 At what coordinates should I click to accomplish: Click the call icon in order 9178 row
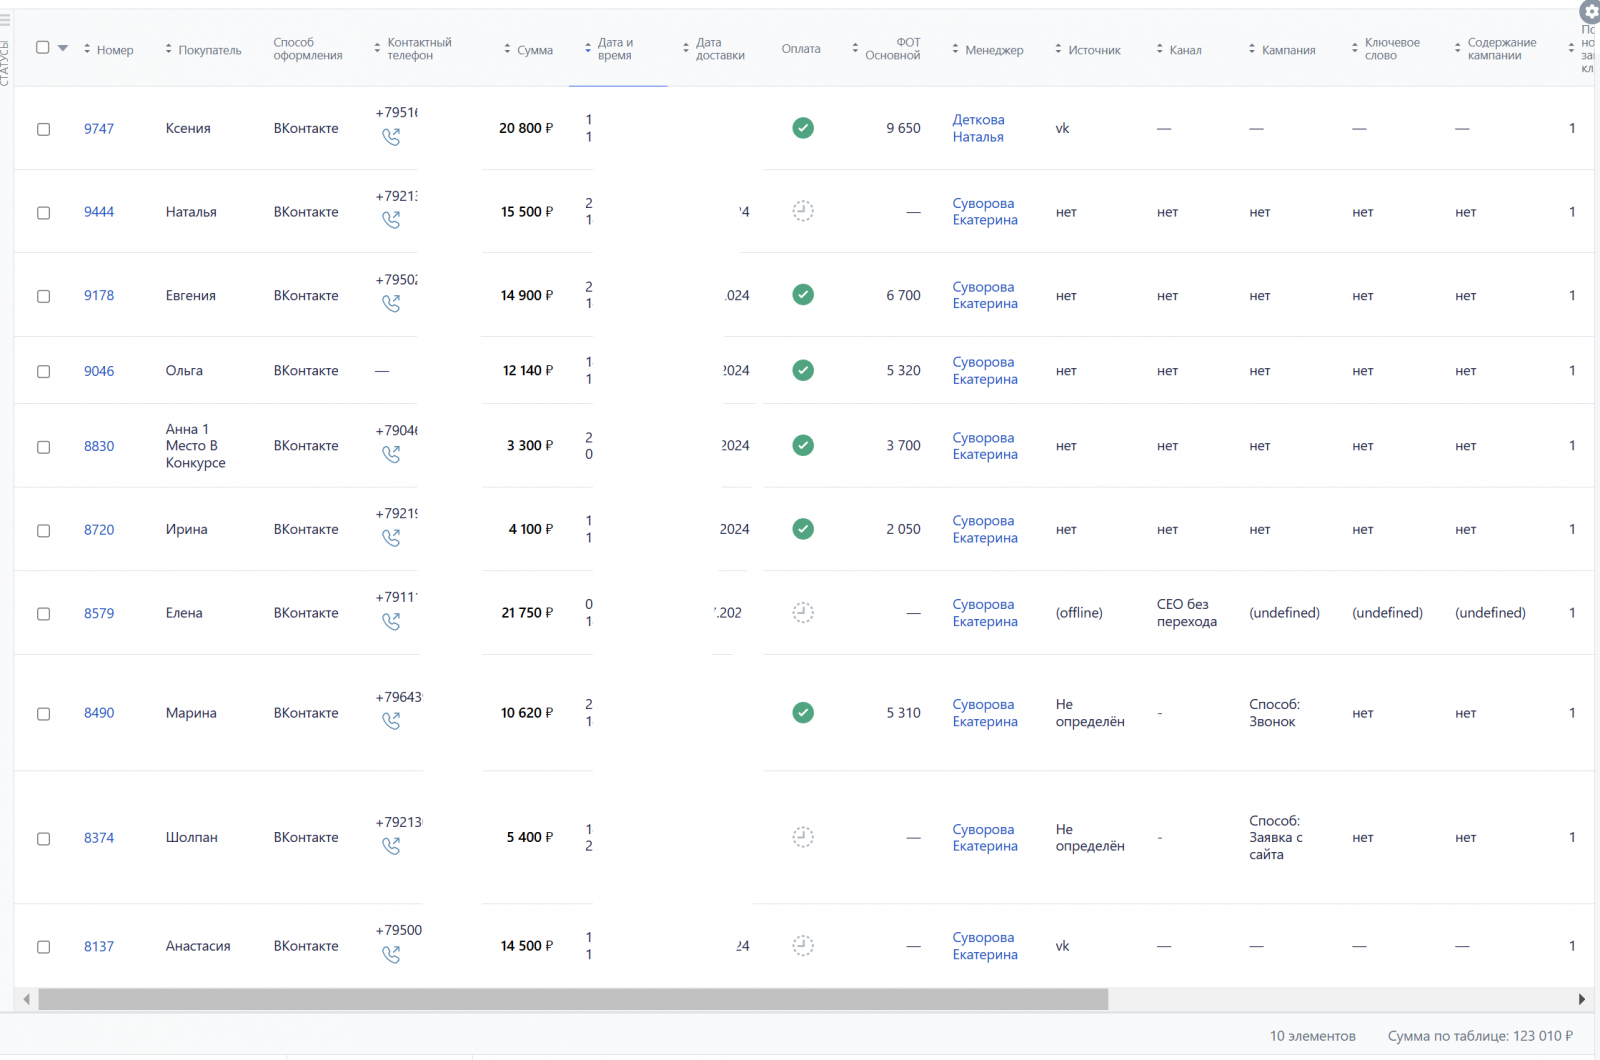coord(391,304)
